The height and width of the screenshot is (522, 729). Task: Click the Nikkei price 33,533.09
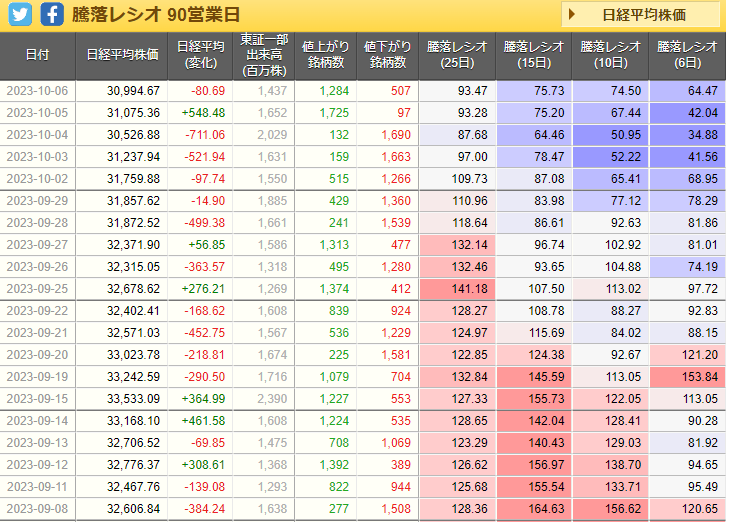[x=133, y=399]
